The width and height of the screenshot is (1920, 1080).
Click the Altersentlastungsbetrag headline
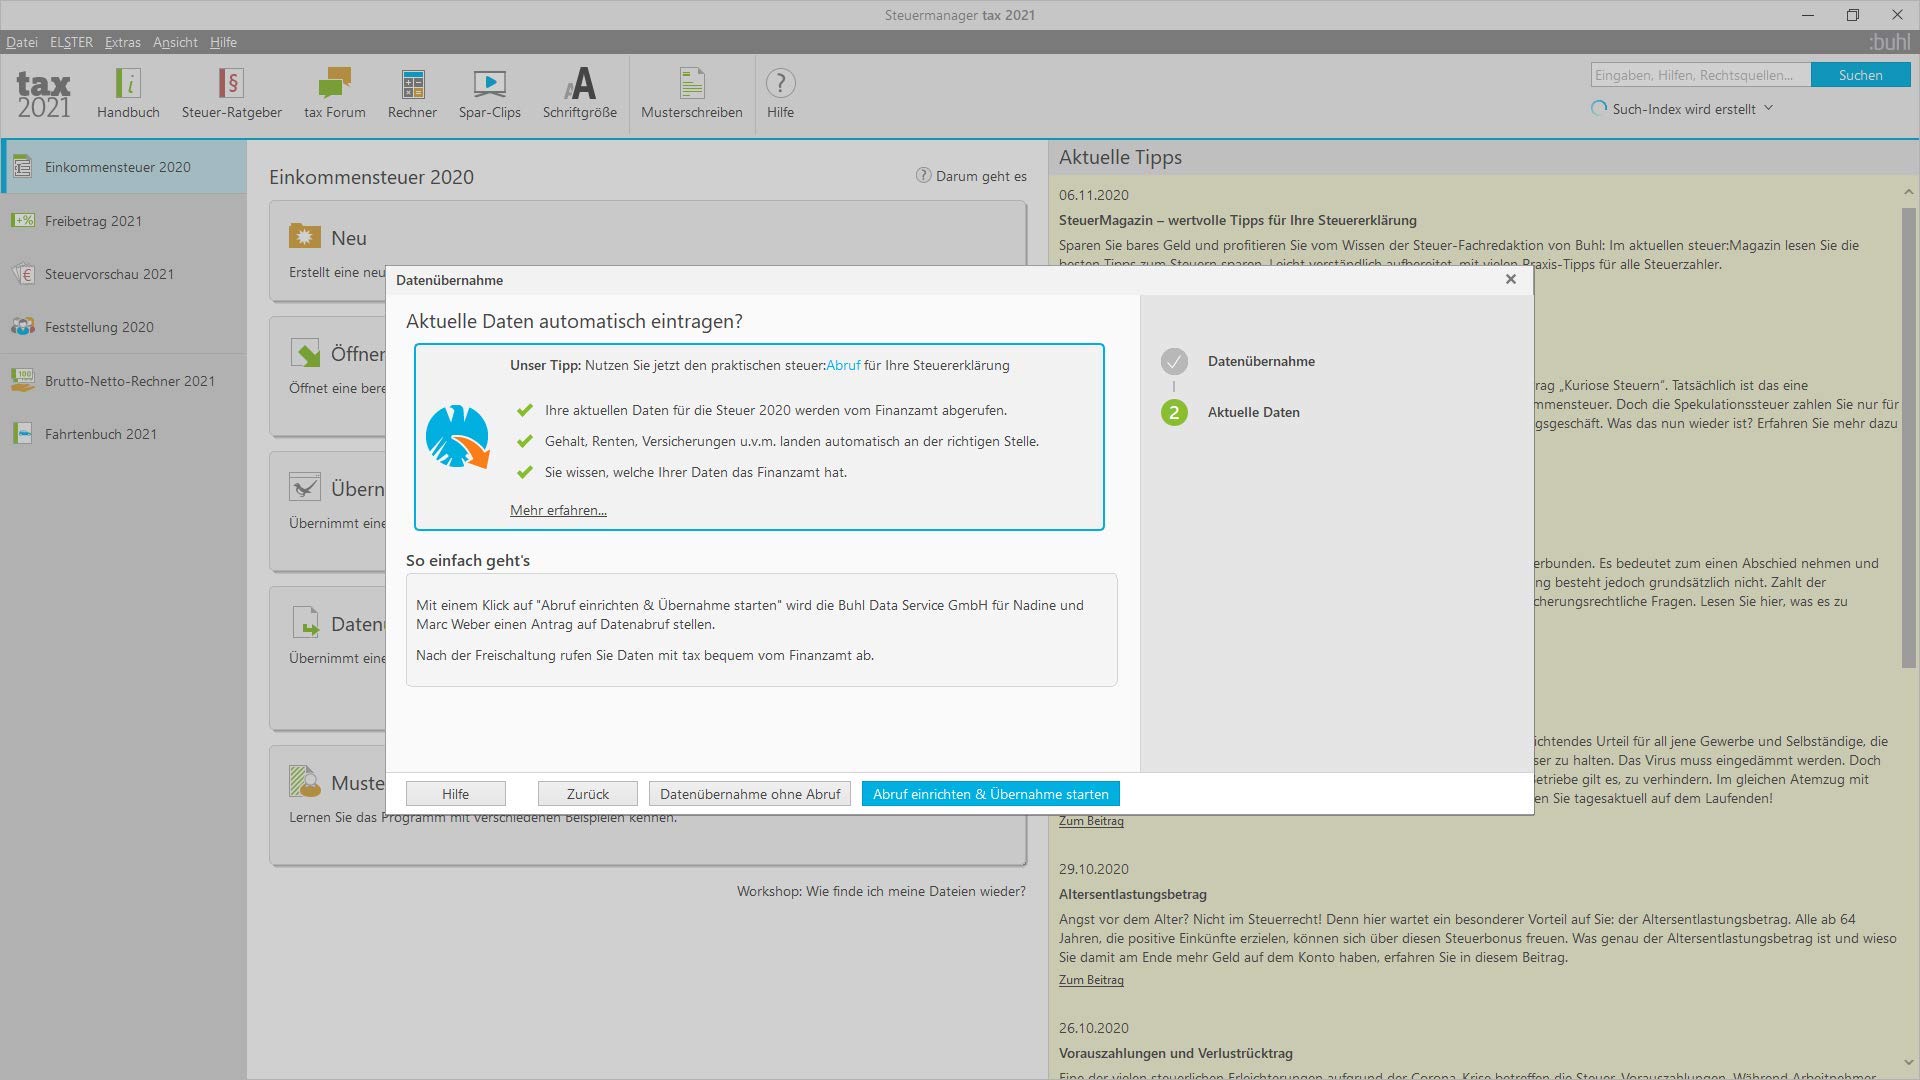pyautogui.click(x=1133, y=894)
